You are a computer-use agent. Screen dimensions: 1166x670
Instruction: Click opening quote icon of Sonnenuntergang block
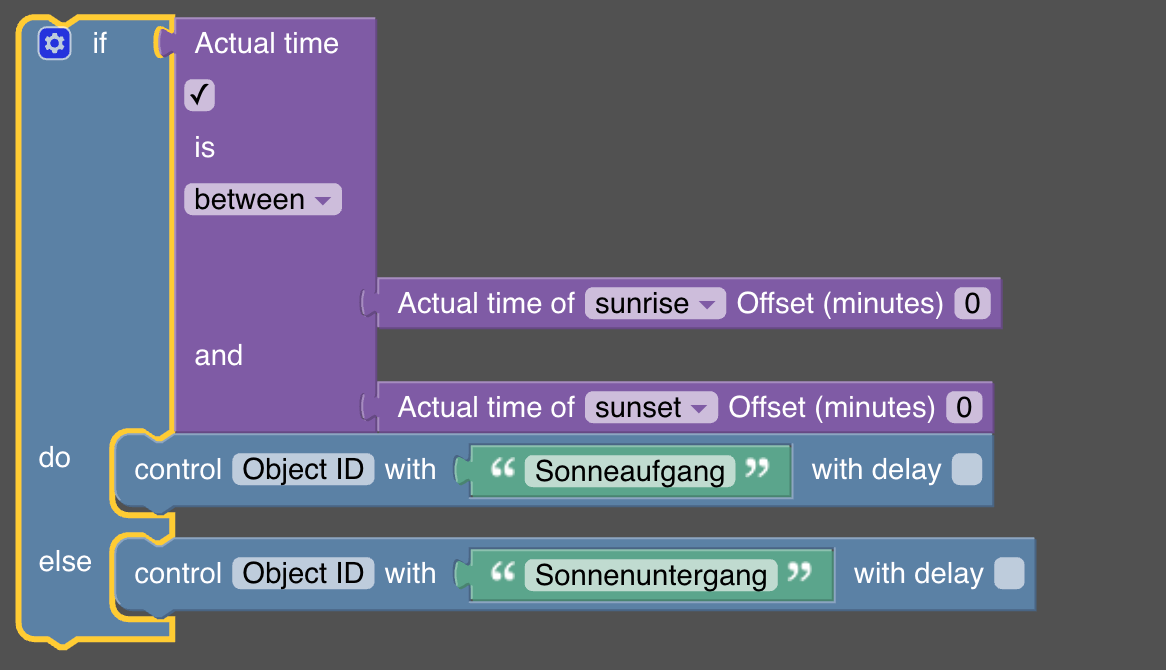click(503, 573)
